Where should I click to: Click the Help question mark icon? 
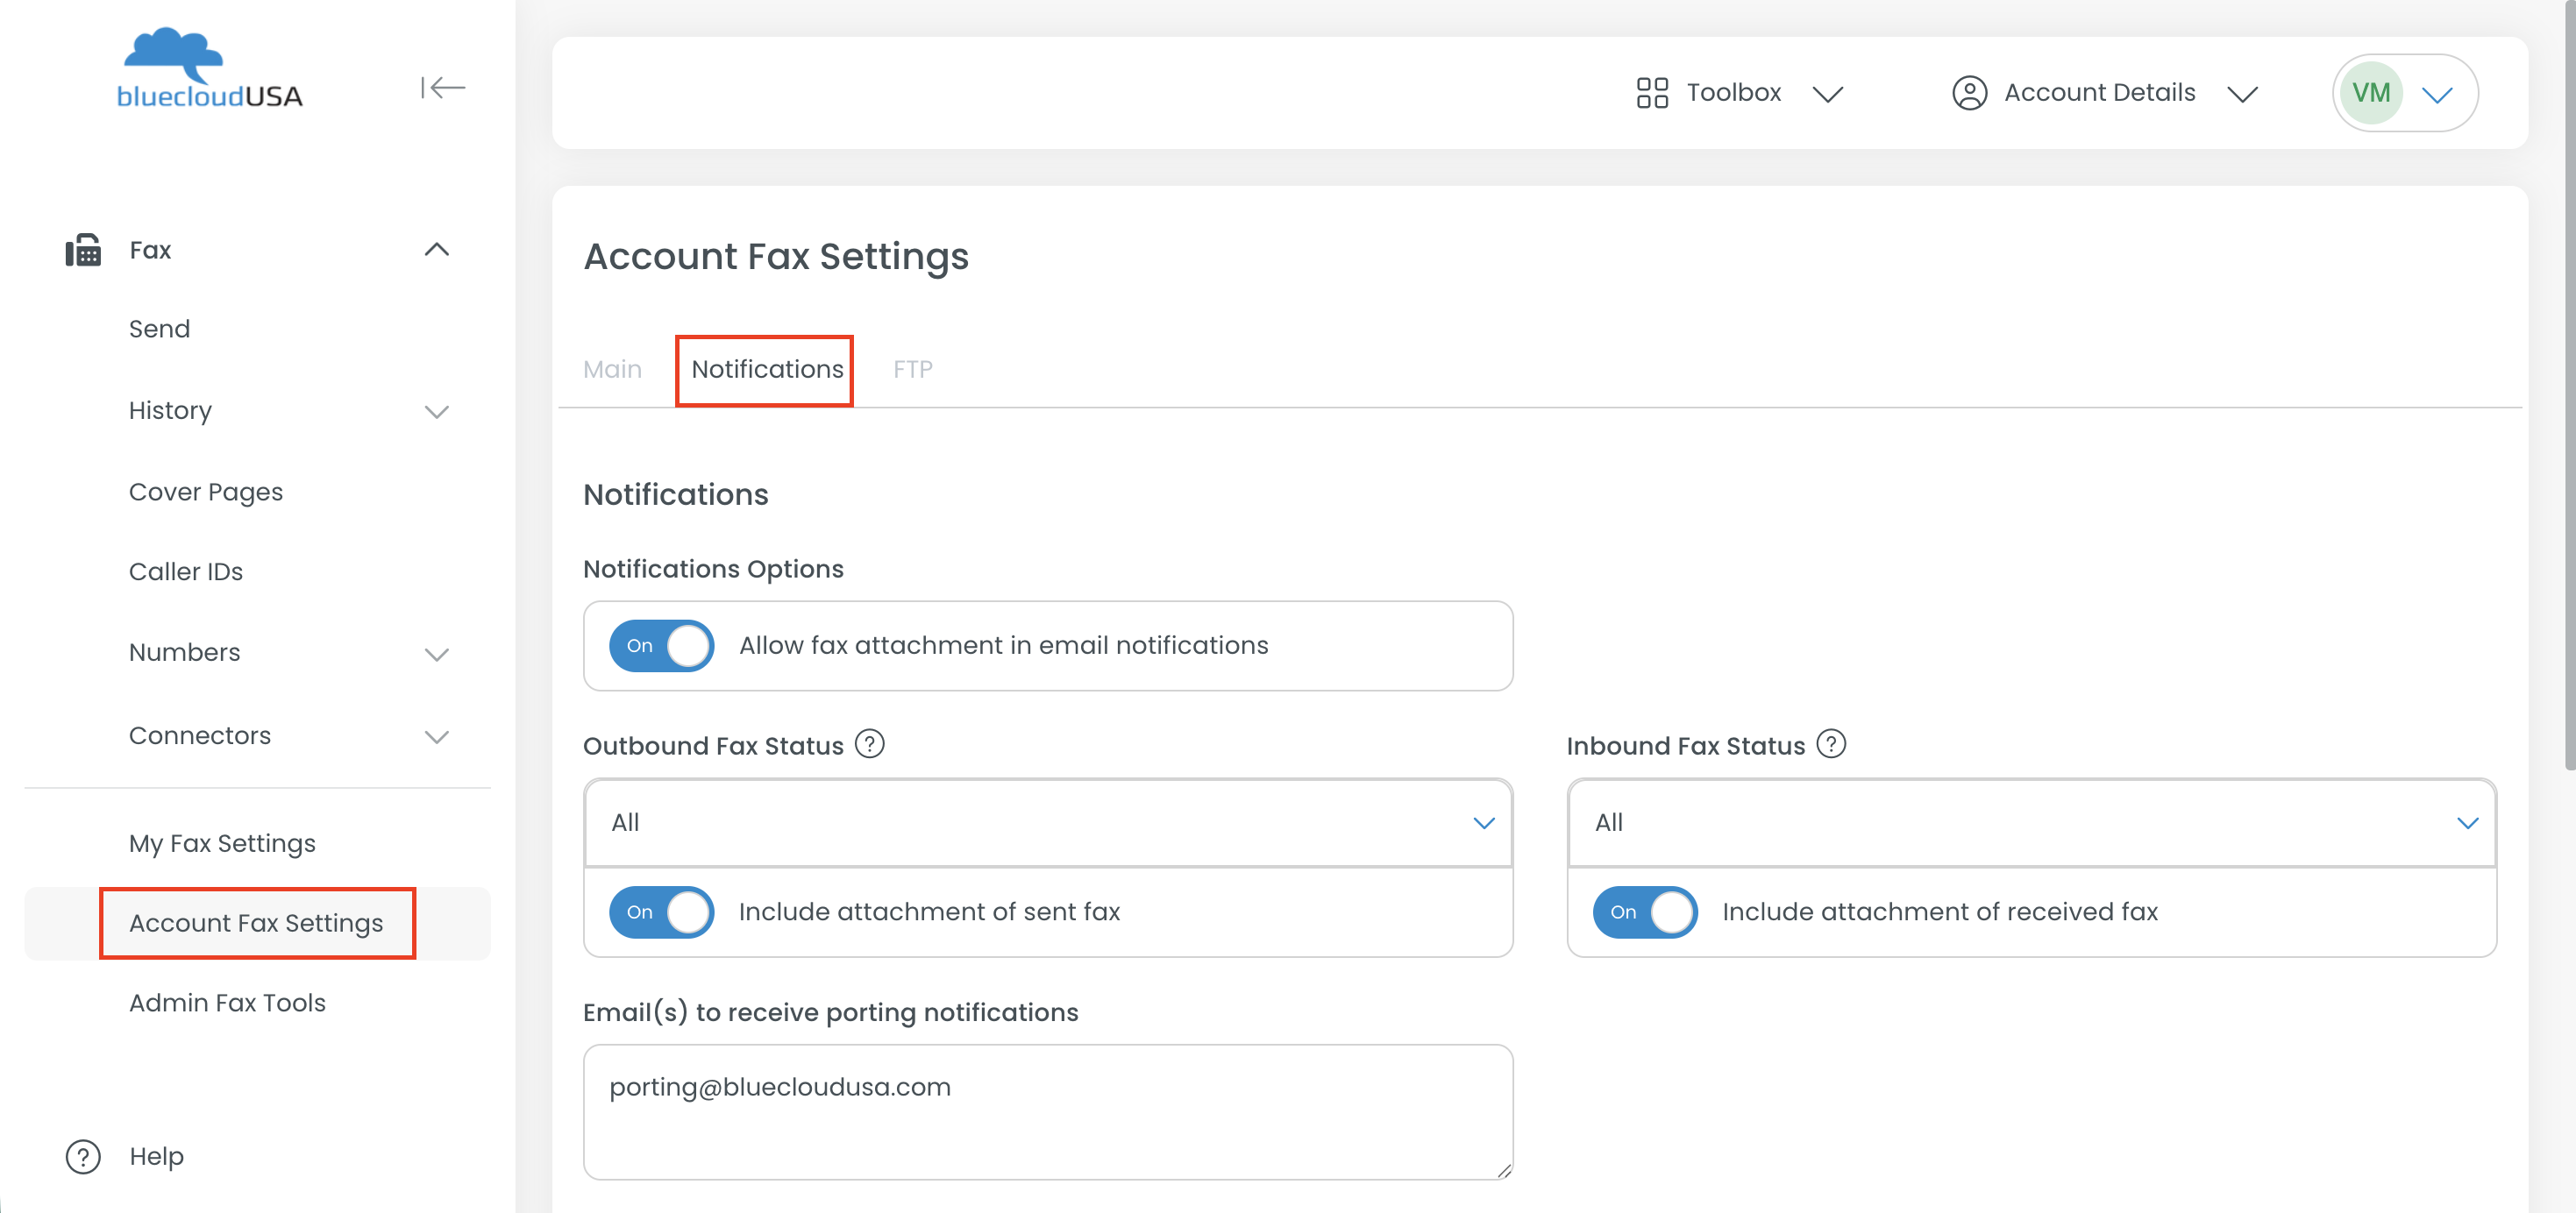(x=83, y=1157)
